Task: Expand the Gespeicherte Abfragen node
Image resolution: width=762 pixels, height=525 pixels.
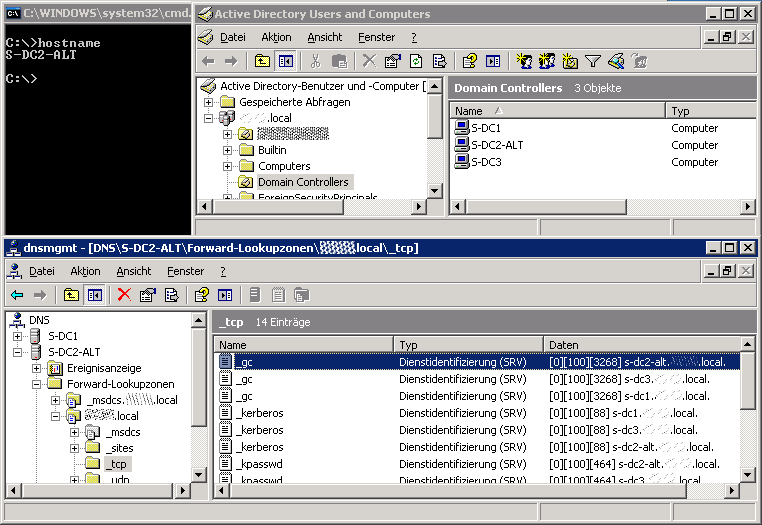Action: click(x=208, y=102)
